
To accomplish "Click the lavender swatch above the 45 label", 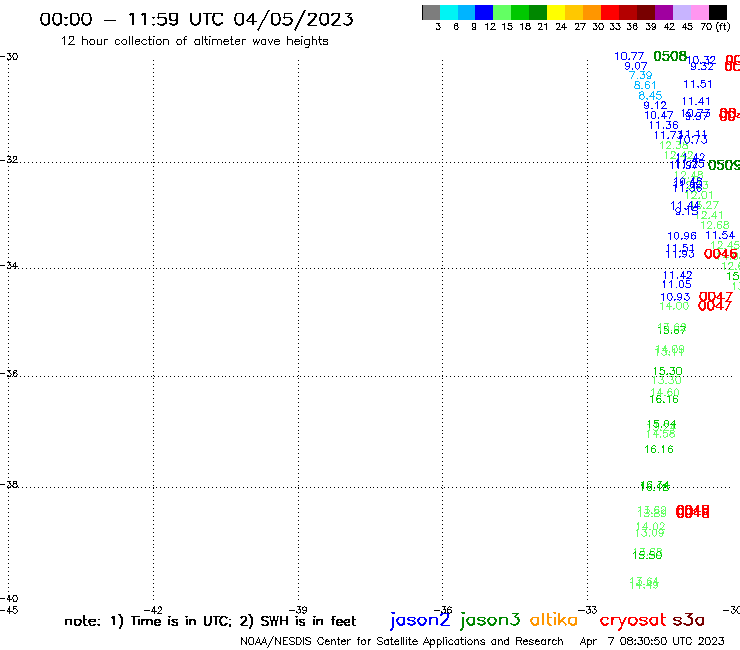I will pyautogui.click(x=681, y=12).
